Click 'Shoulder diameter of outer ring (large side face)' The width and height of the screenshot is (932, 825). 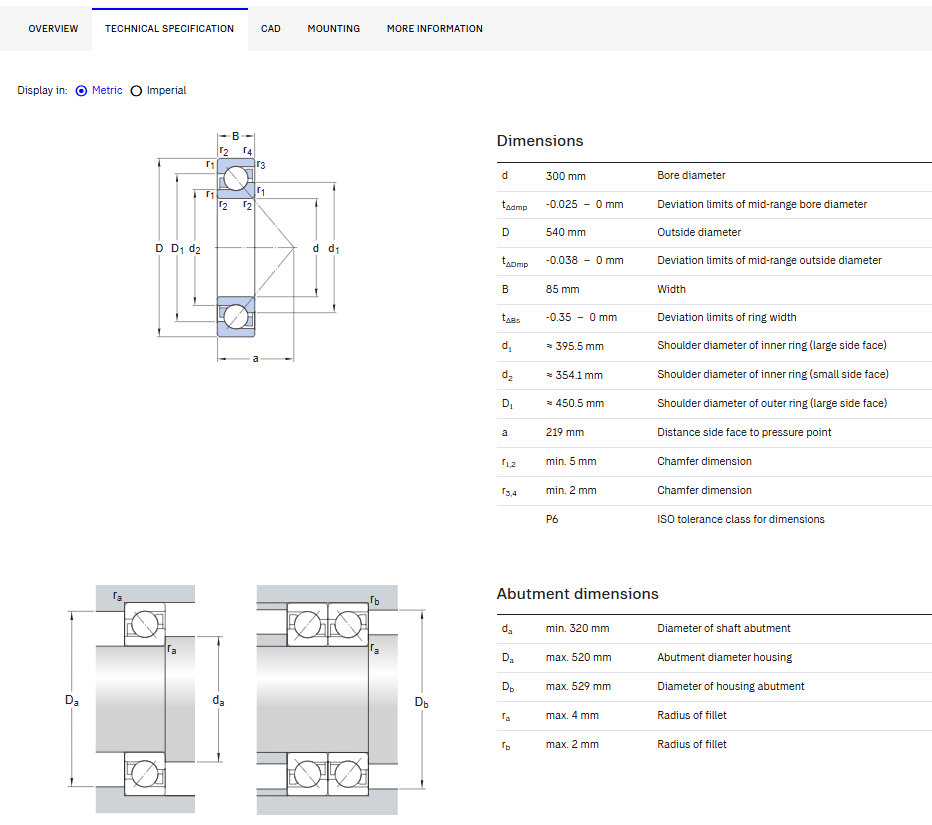[x=772, y=403]
